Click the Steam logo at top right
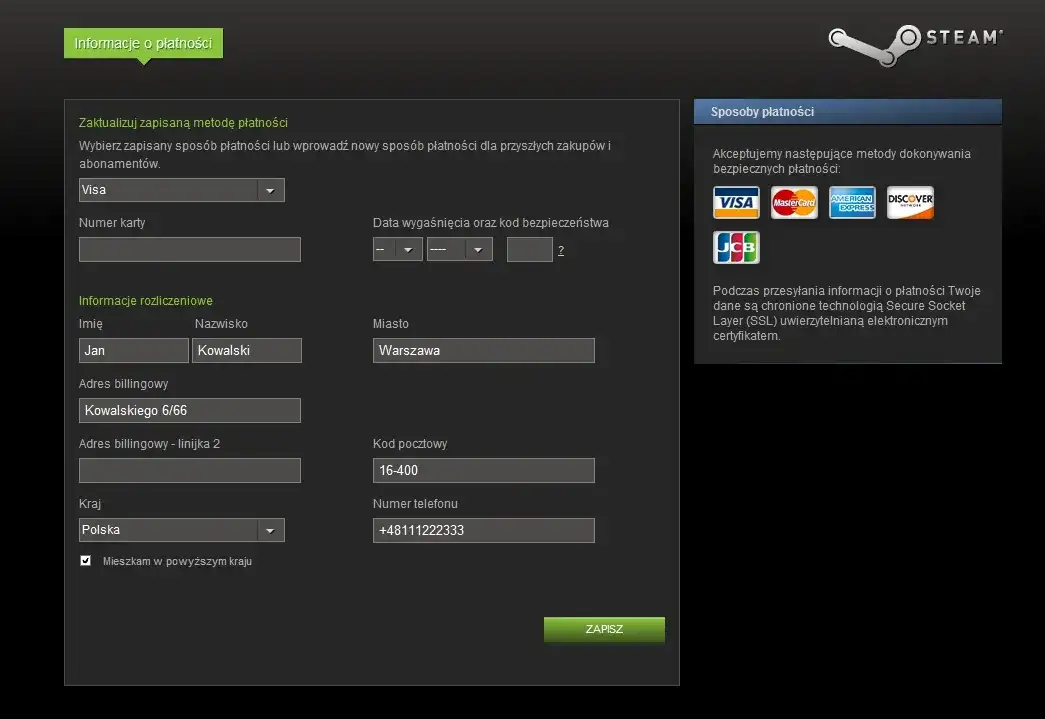This screenshot has width=1045, height=719. (914, 41)
